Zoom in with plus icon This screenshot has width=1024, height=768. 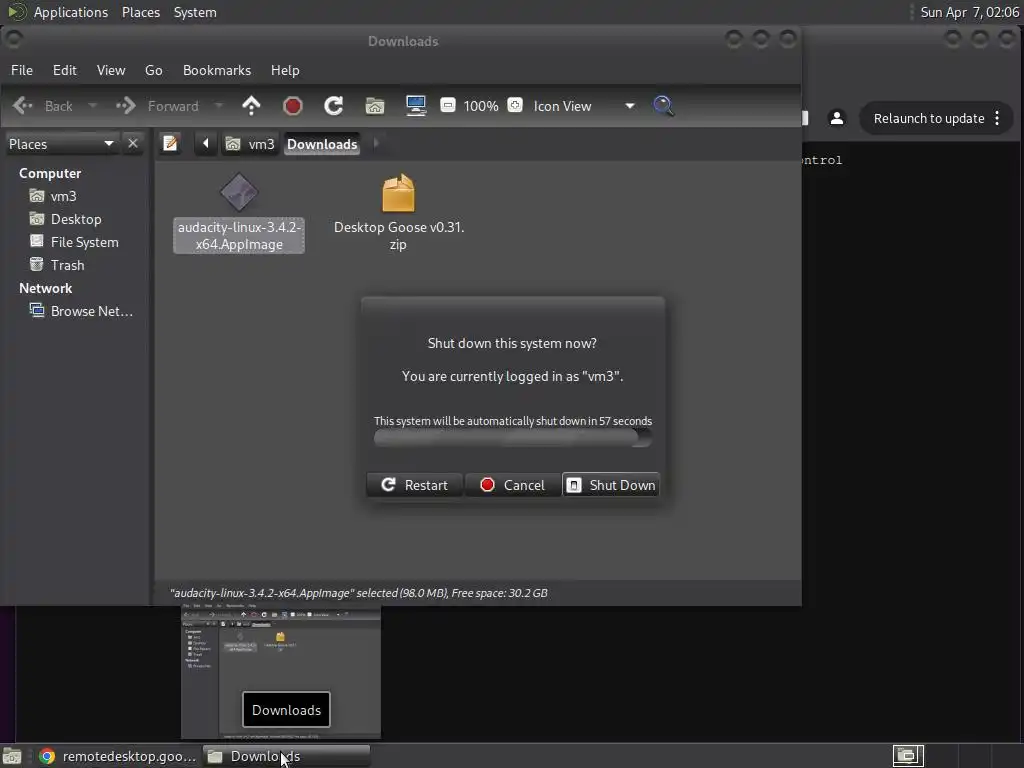(x=515, y=105)
